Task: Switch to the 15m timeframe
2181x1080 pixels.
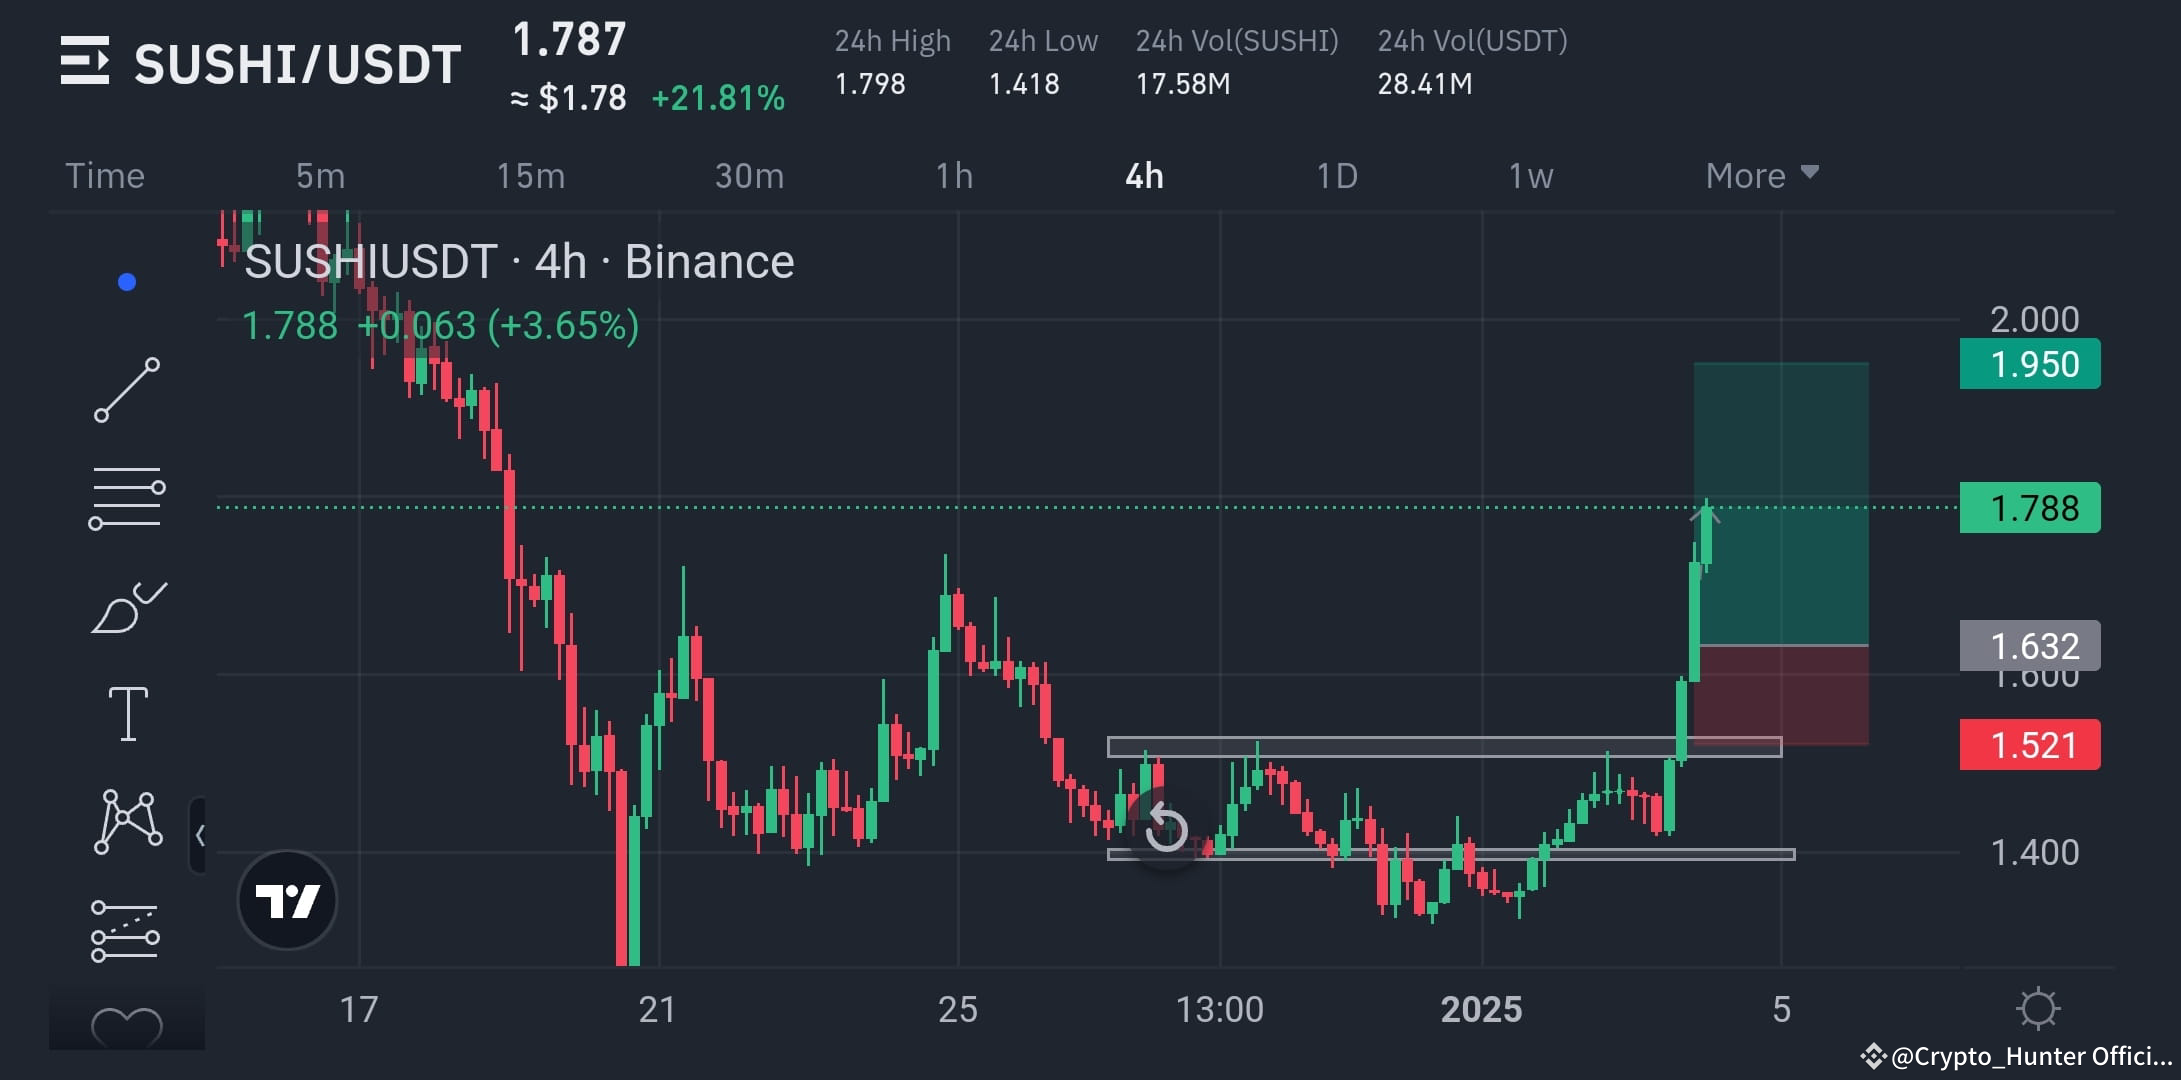Action: [532, 175]
